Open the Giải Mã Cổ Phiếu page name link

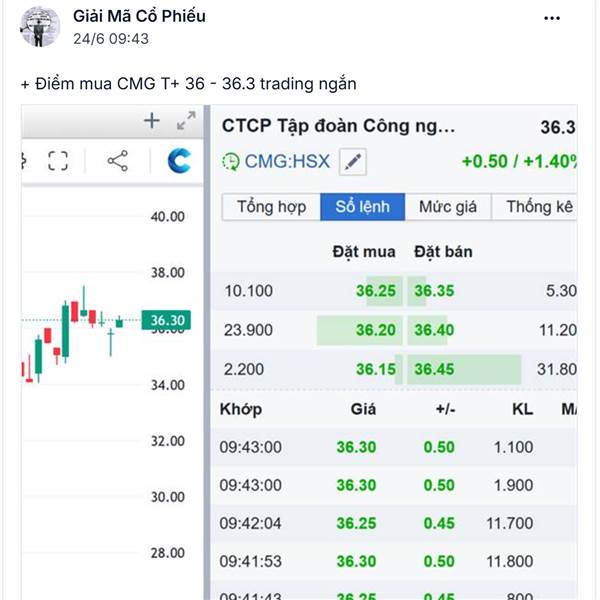[x=139, y=16]
